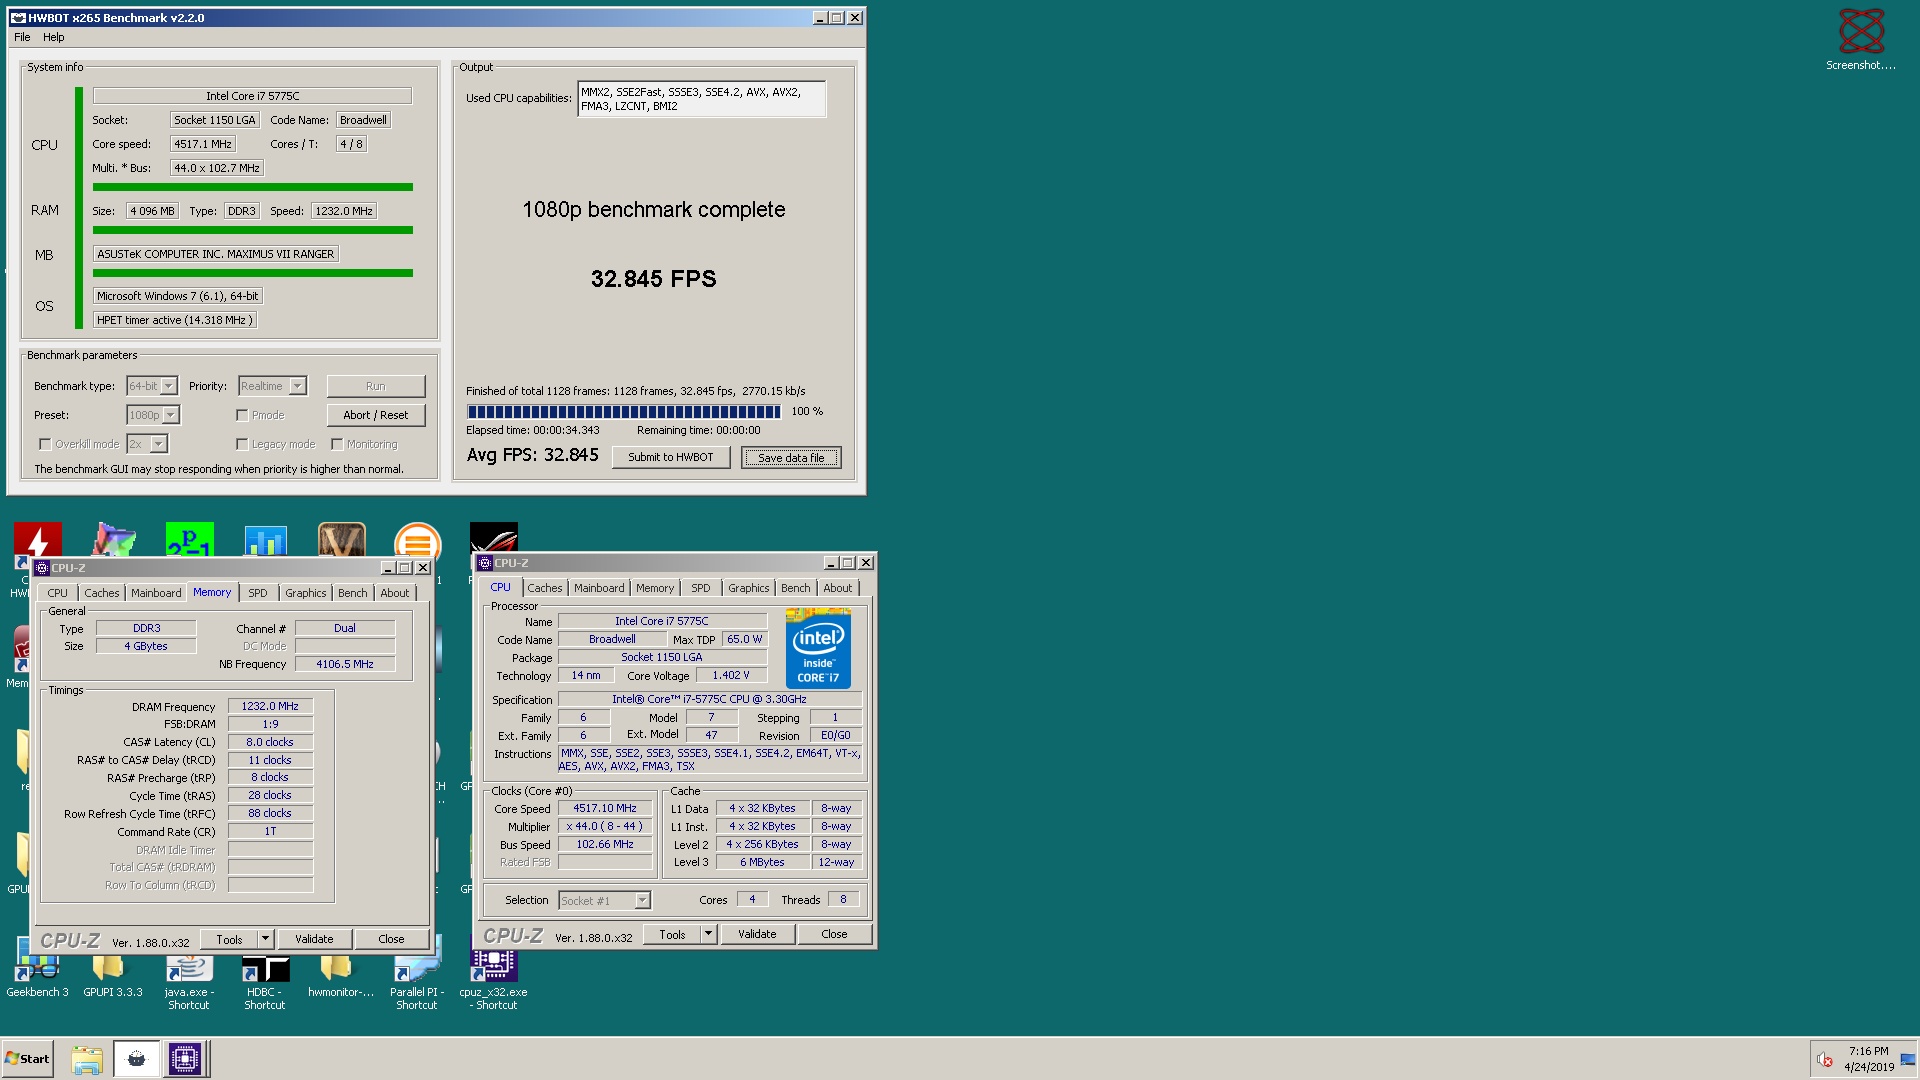
Task: Toggle the Legacy mode checkbox
Action: coord(242,444)
